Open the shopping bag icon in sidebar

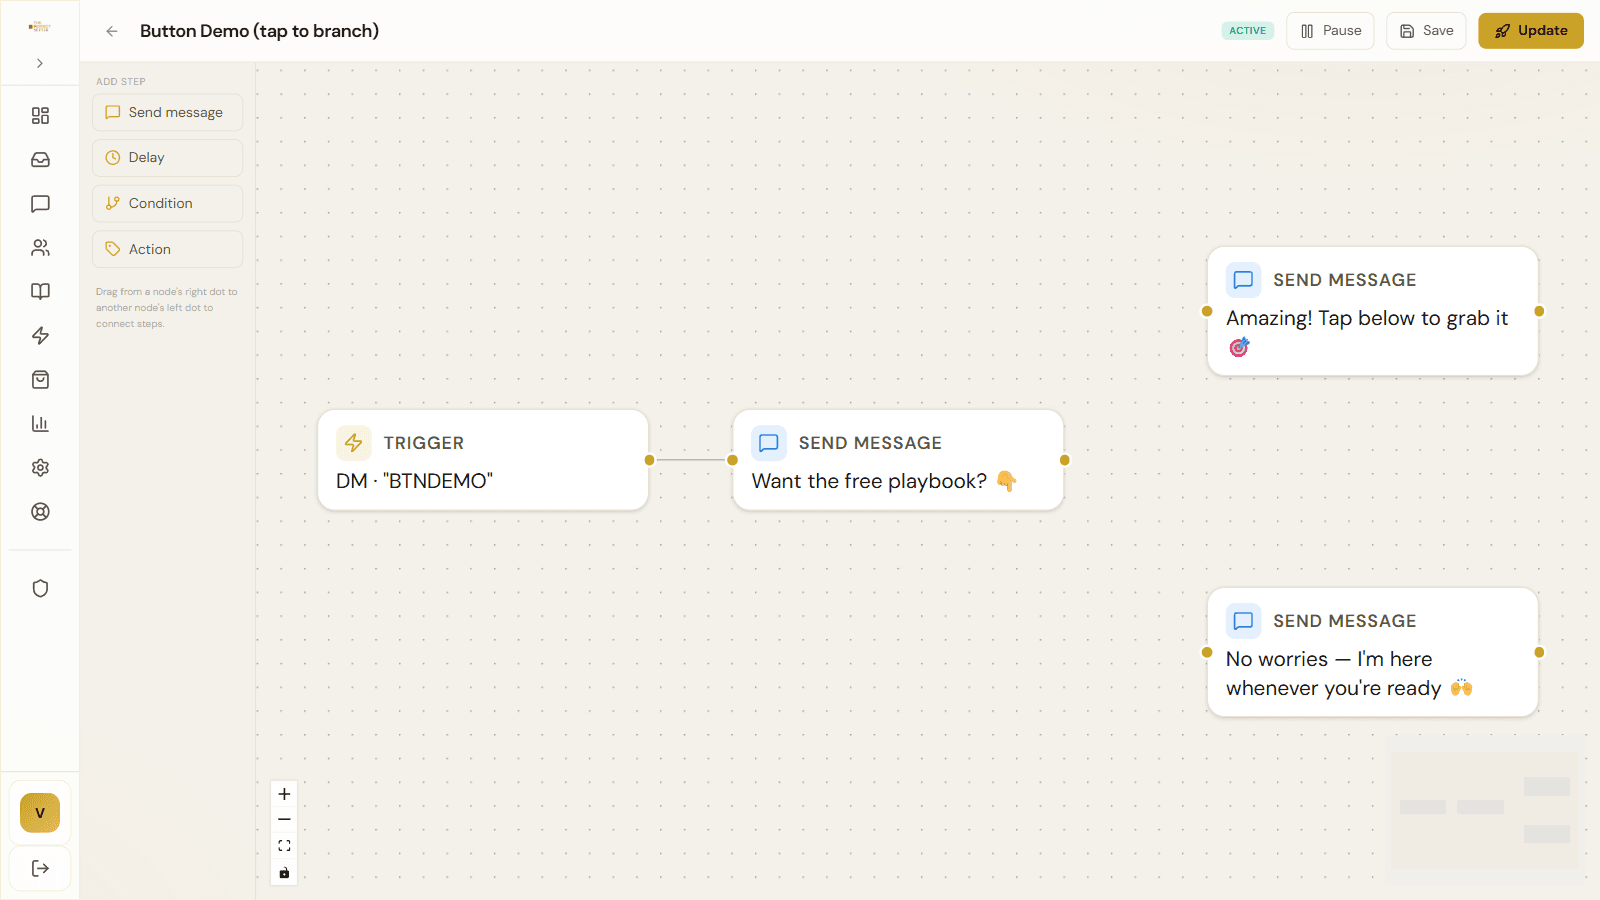click(40, 380)
